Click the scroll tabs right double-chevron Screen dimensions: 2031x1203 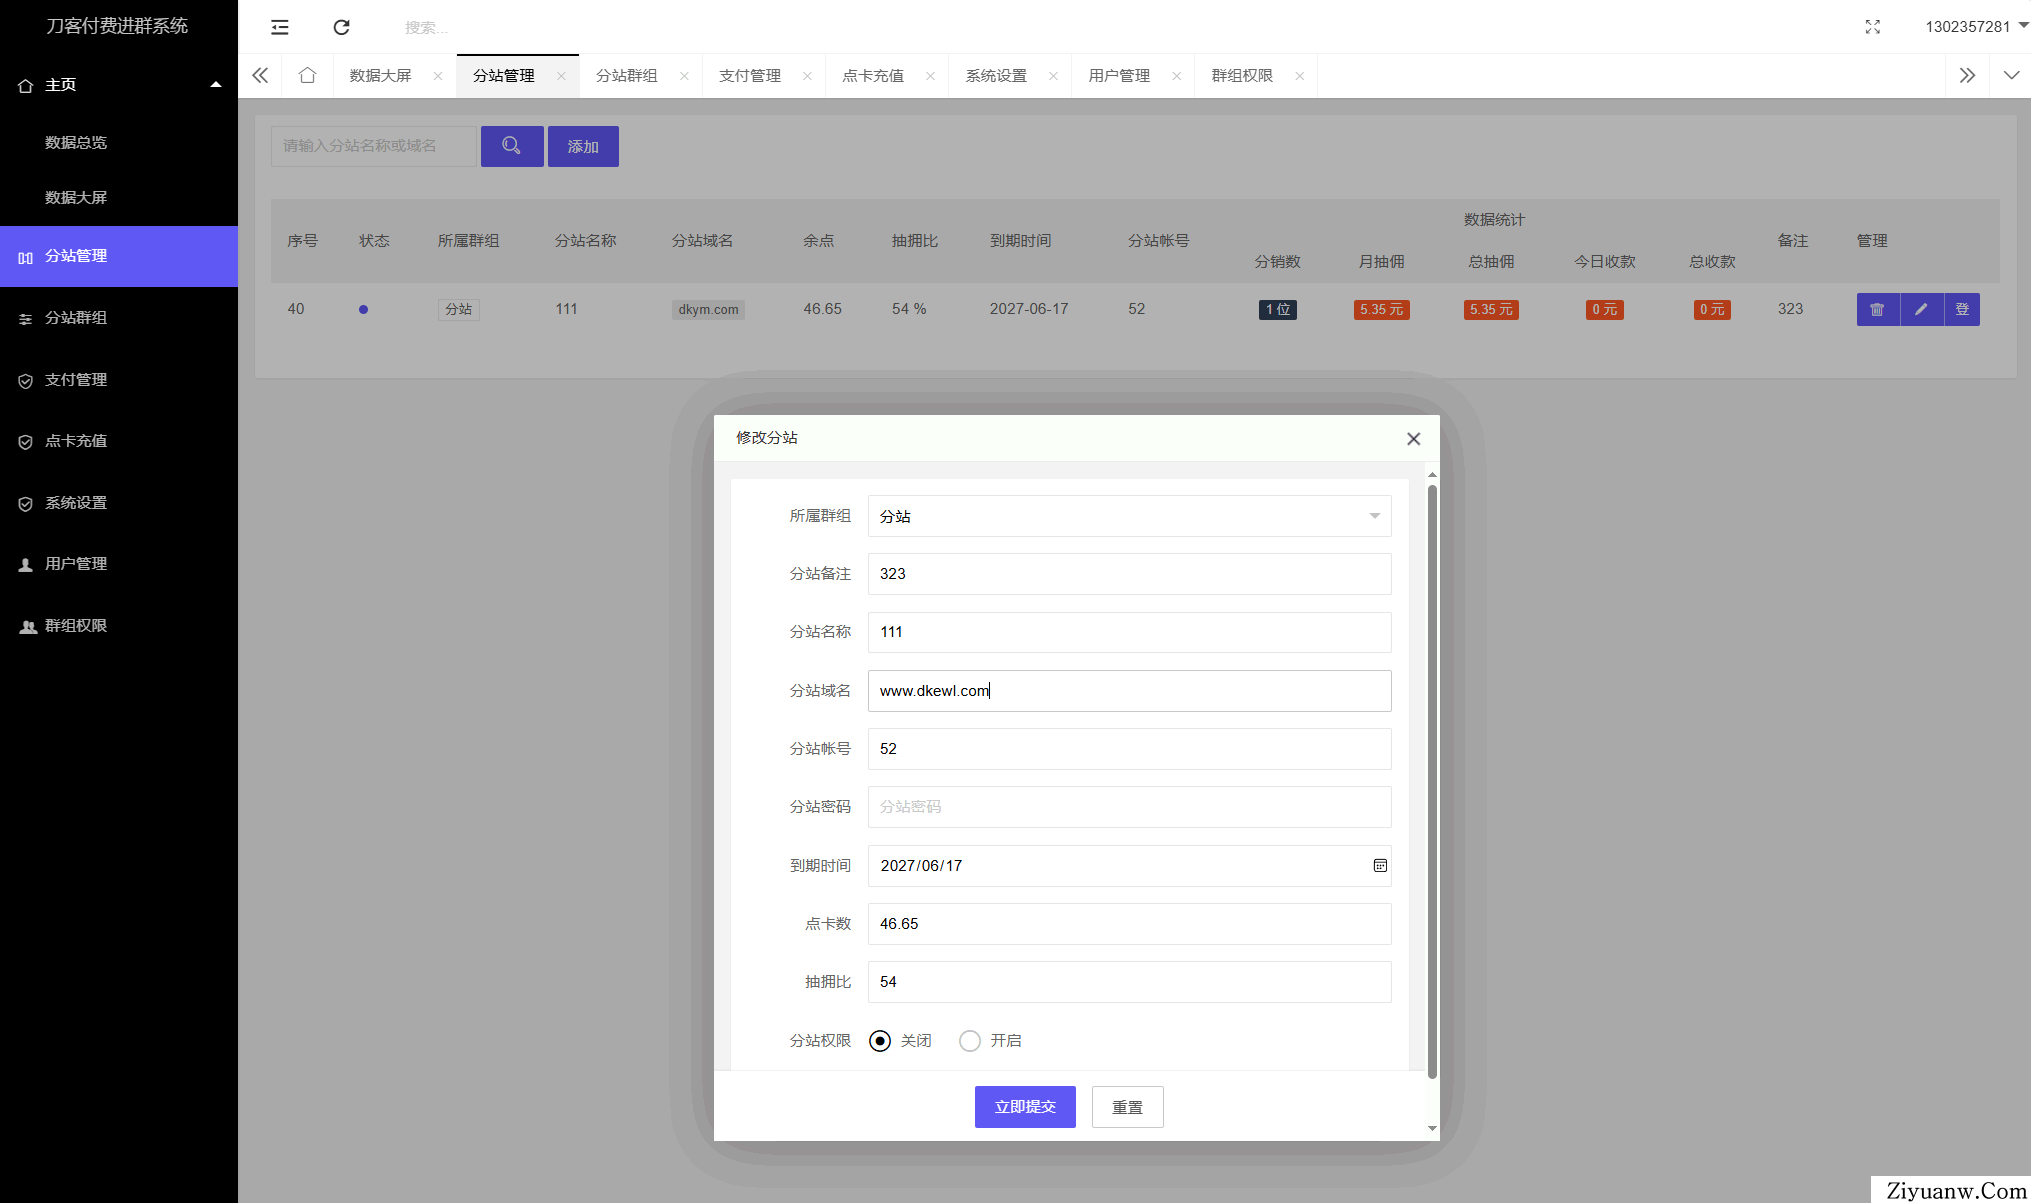[1967, 76]
